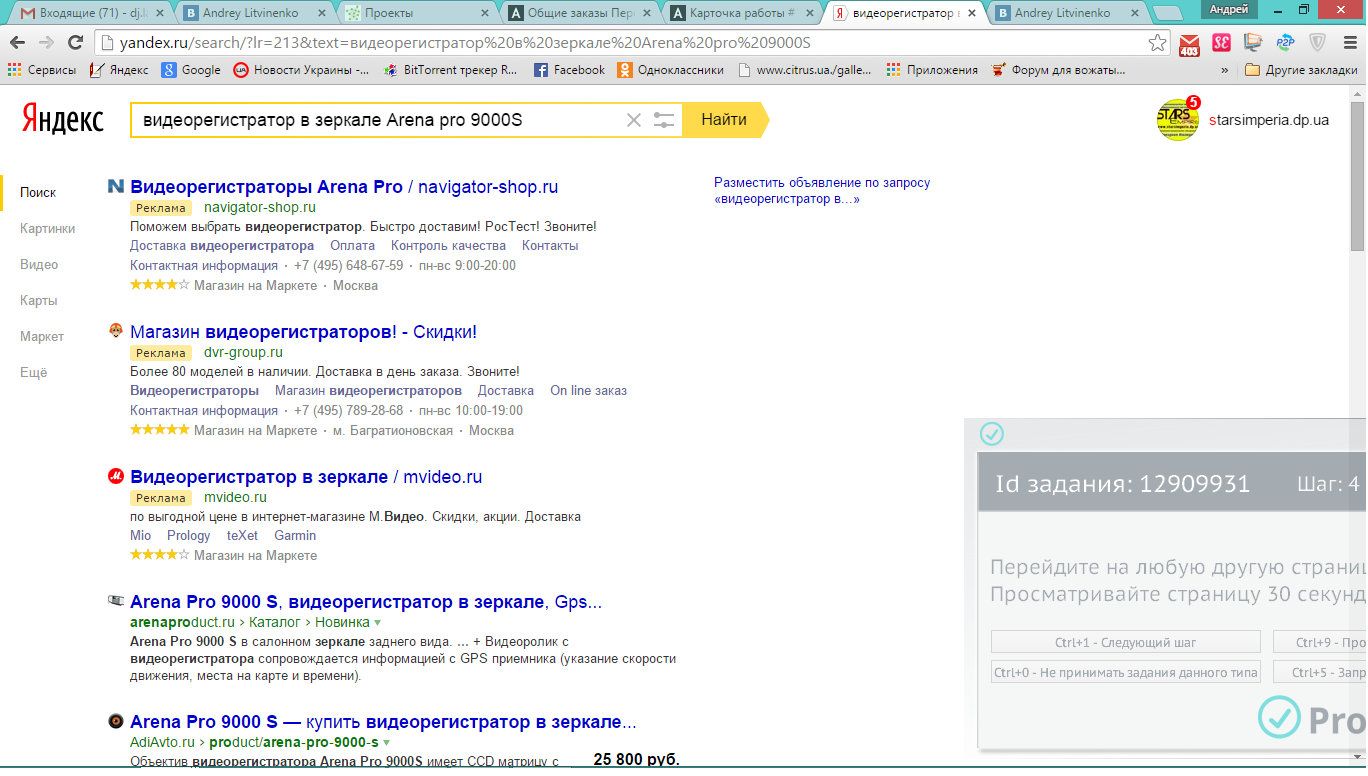Open Chrome menu hamburger icon
The image size is (1368, 776).
tap(1349, 43)
